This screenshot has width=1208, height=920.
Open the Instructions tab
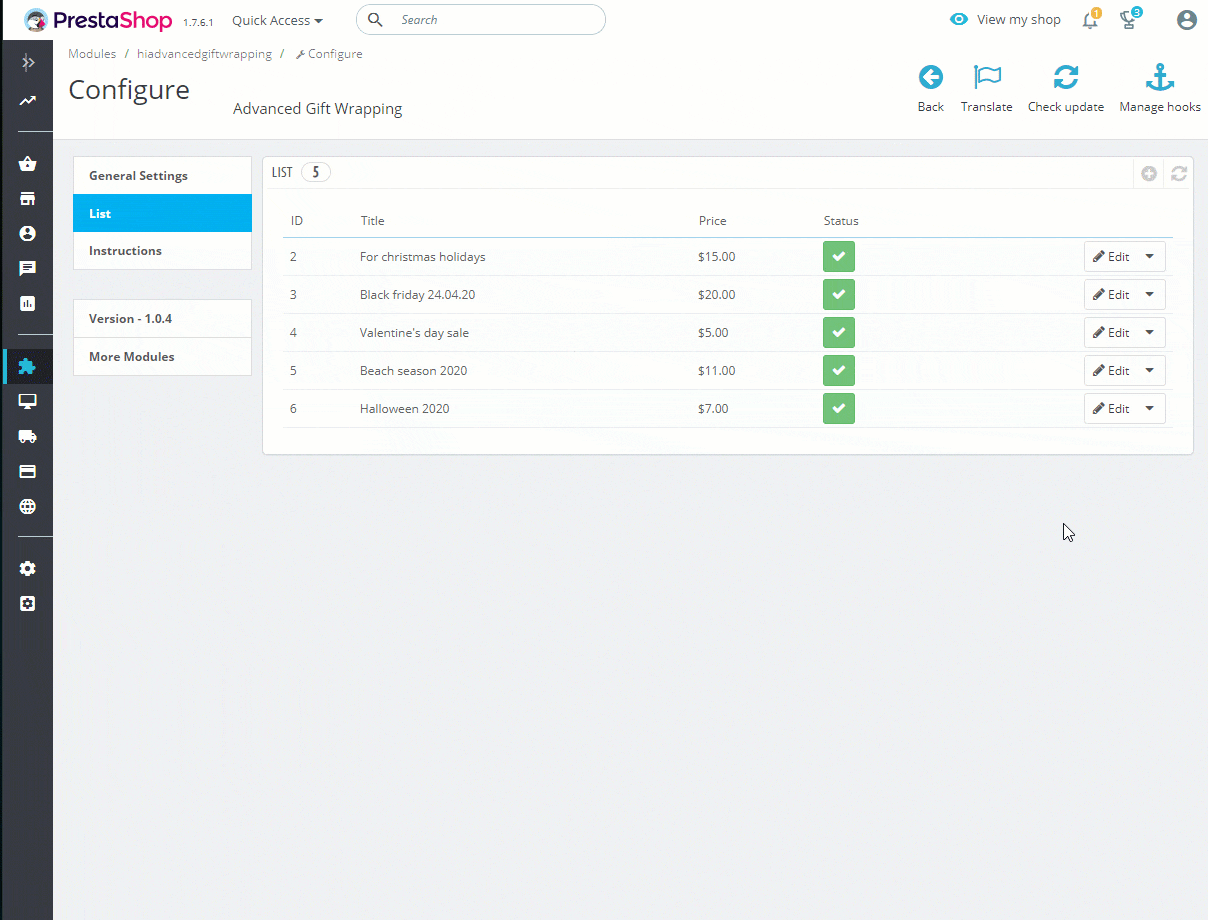pyautogui.click(x=162, y=251)
